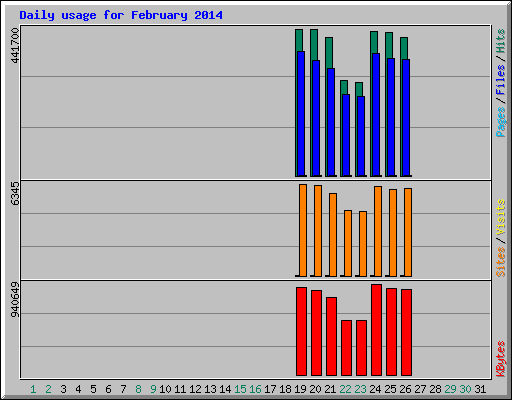
Task: Click the blue Files bar for day 26
Action: pyautogui.click(x=406, y=117)
